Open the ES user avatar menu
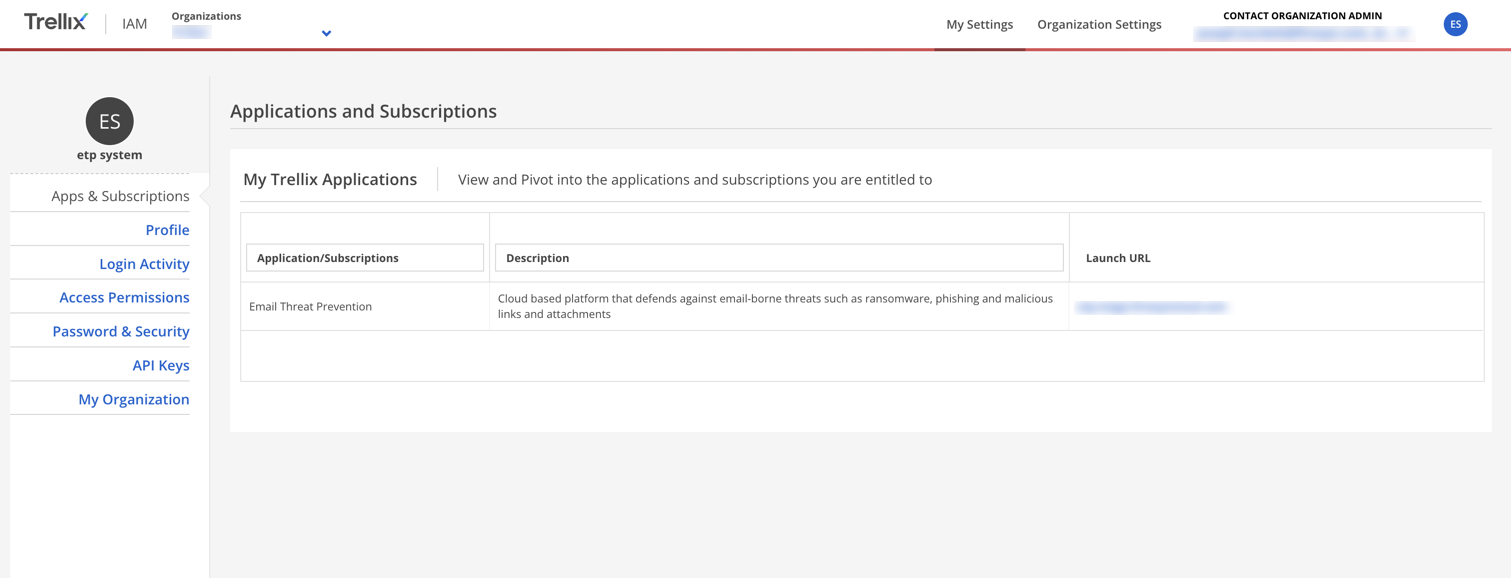1511x578 pixels. 1455,24
